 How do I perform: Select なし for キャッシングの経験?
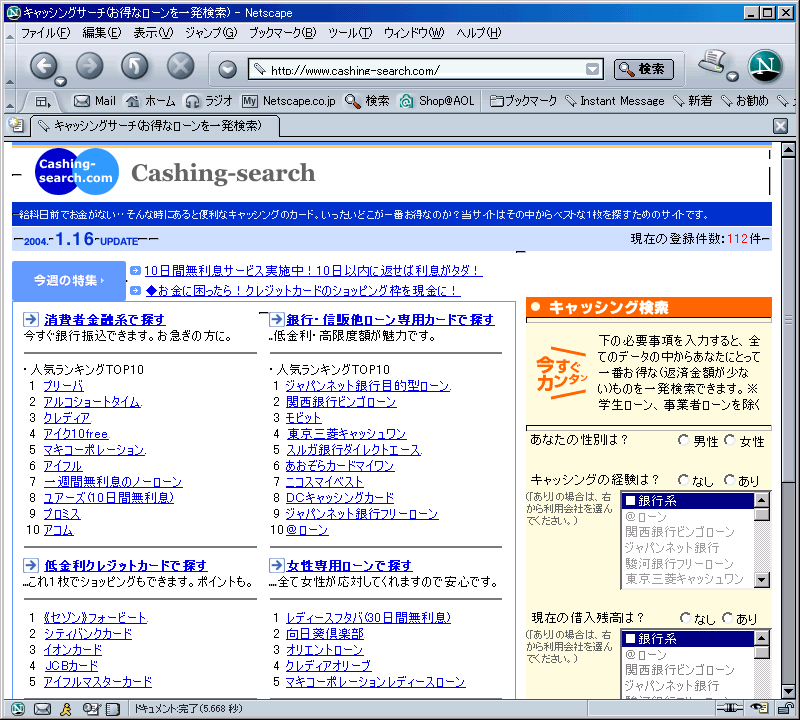[684, 480]
